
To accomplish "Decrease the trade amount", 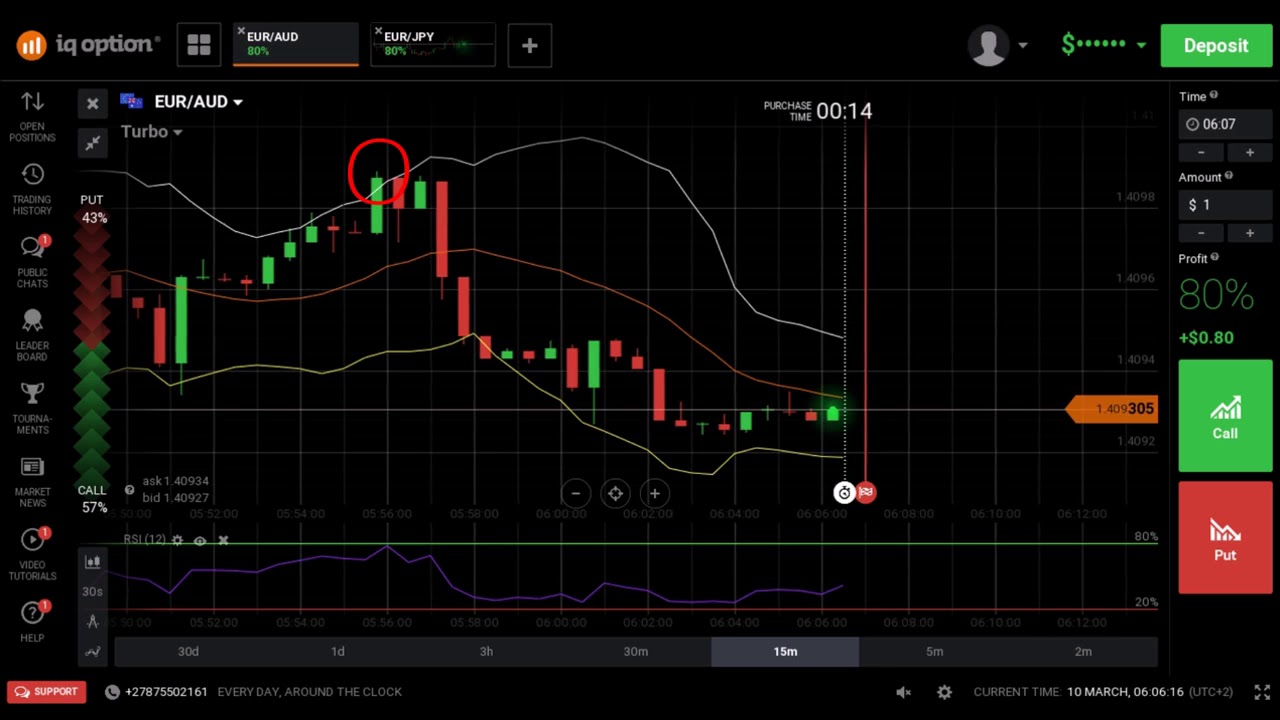I will (x=1201, y=233).
